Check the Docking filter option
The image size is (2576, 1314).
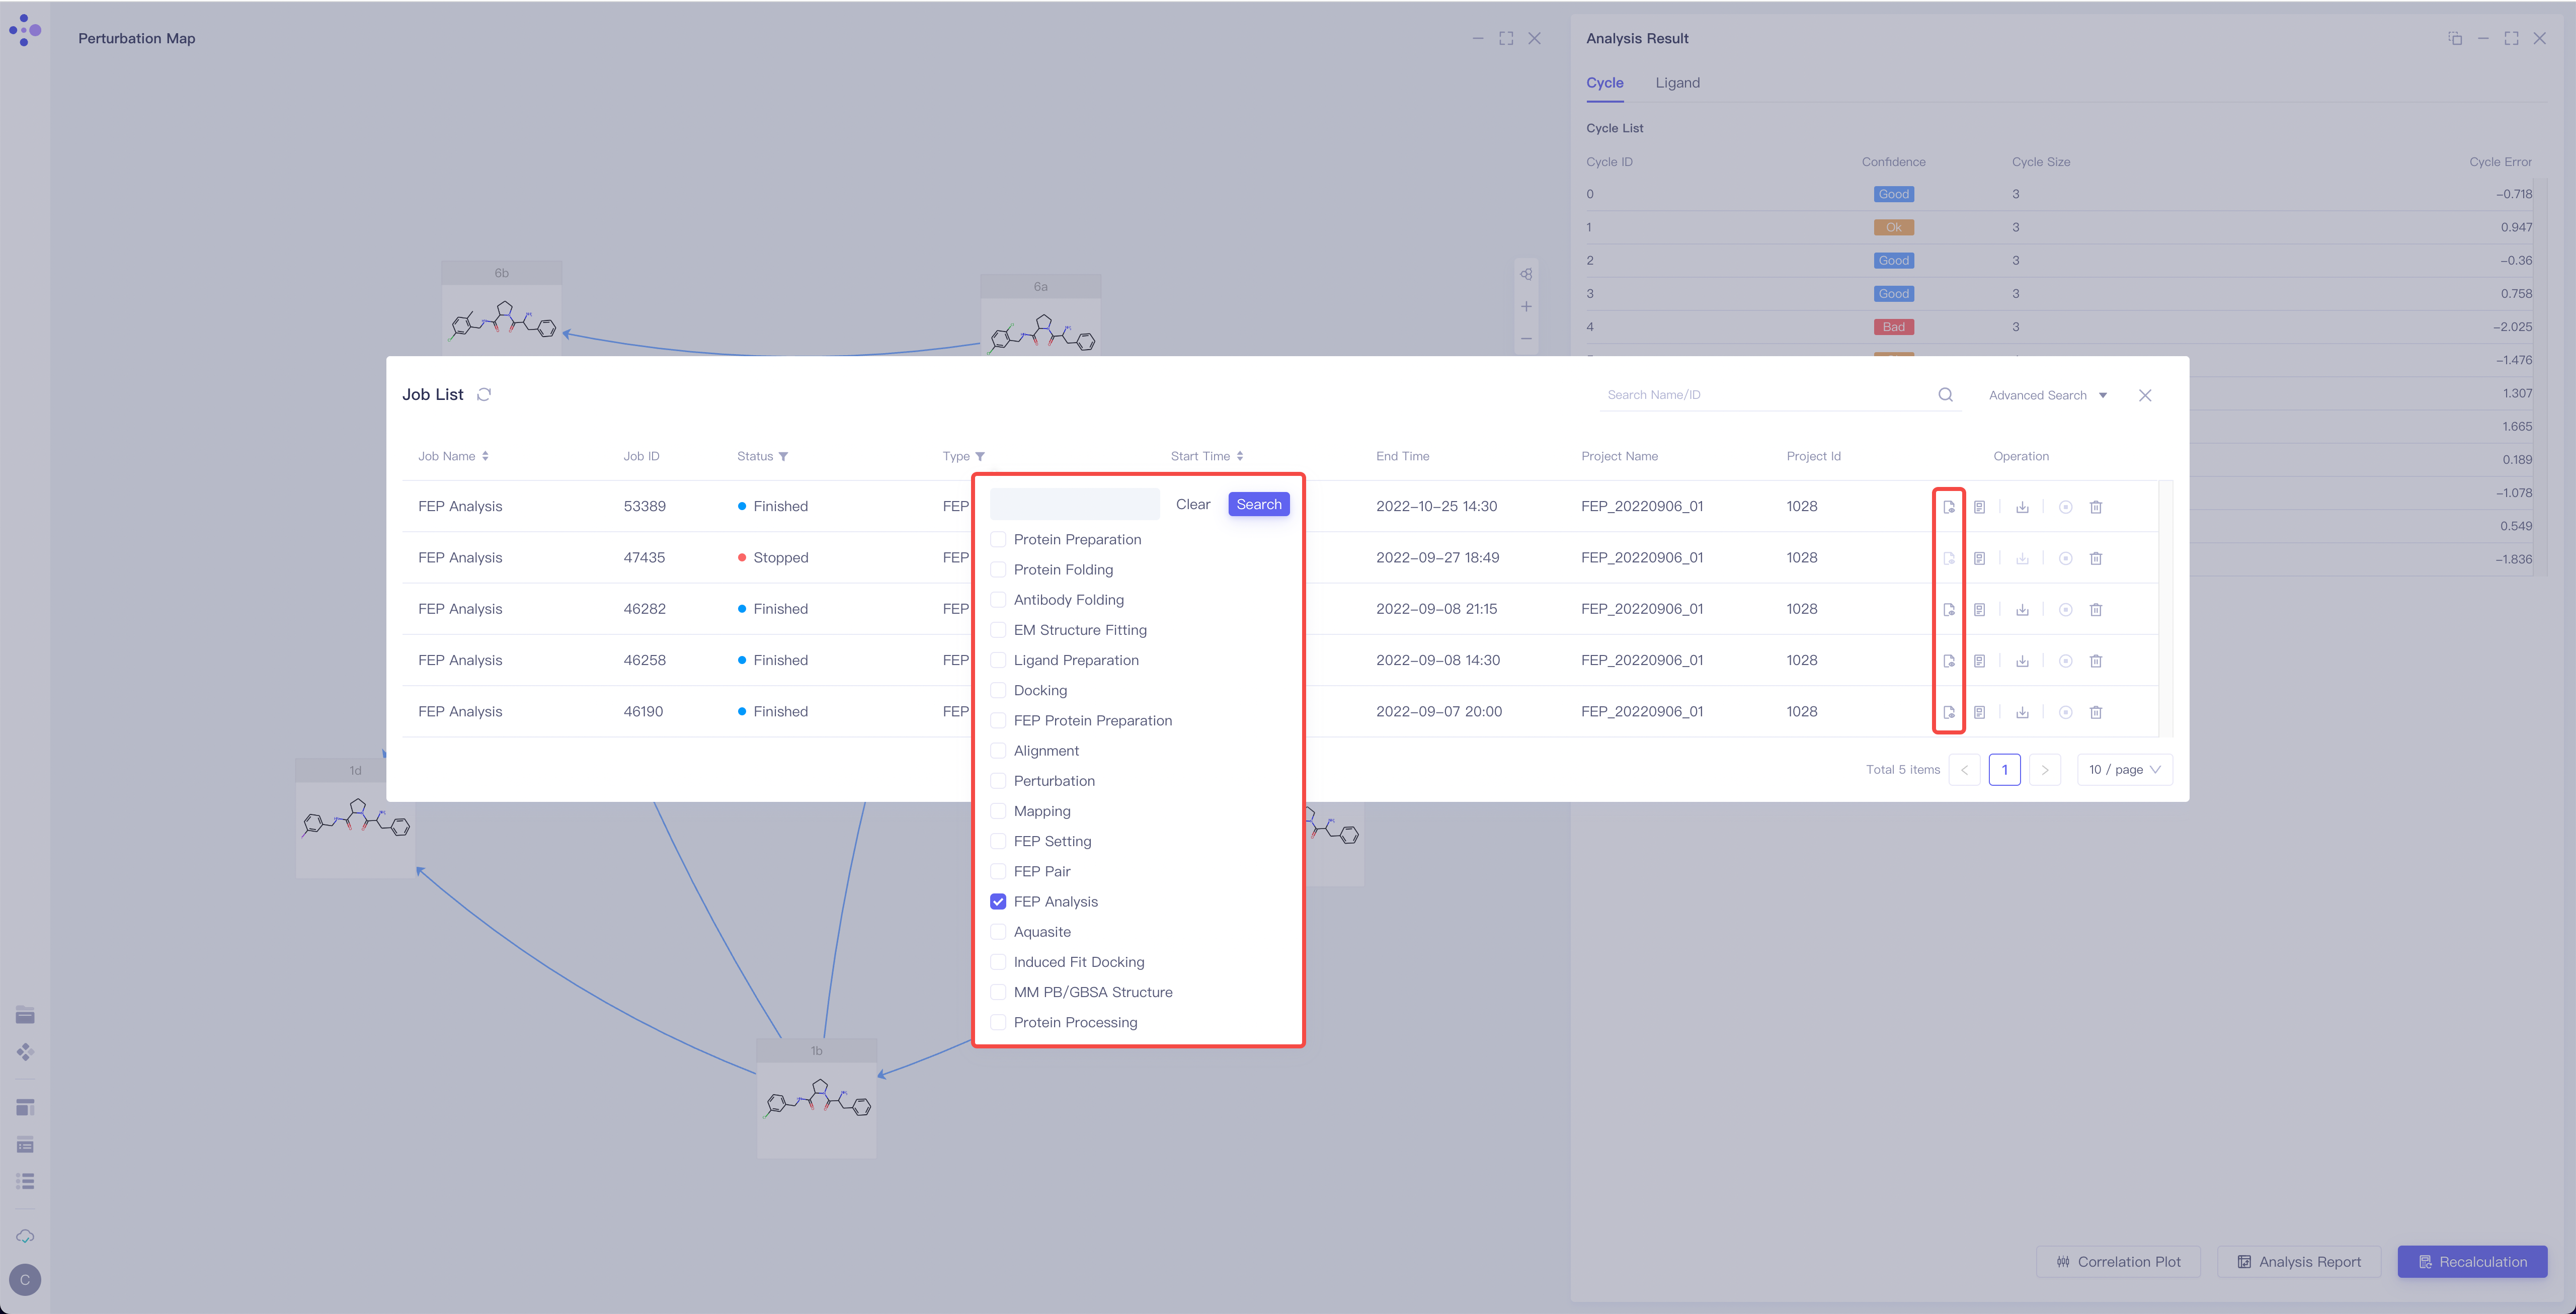[x=998, y=690]
